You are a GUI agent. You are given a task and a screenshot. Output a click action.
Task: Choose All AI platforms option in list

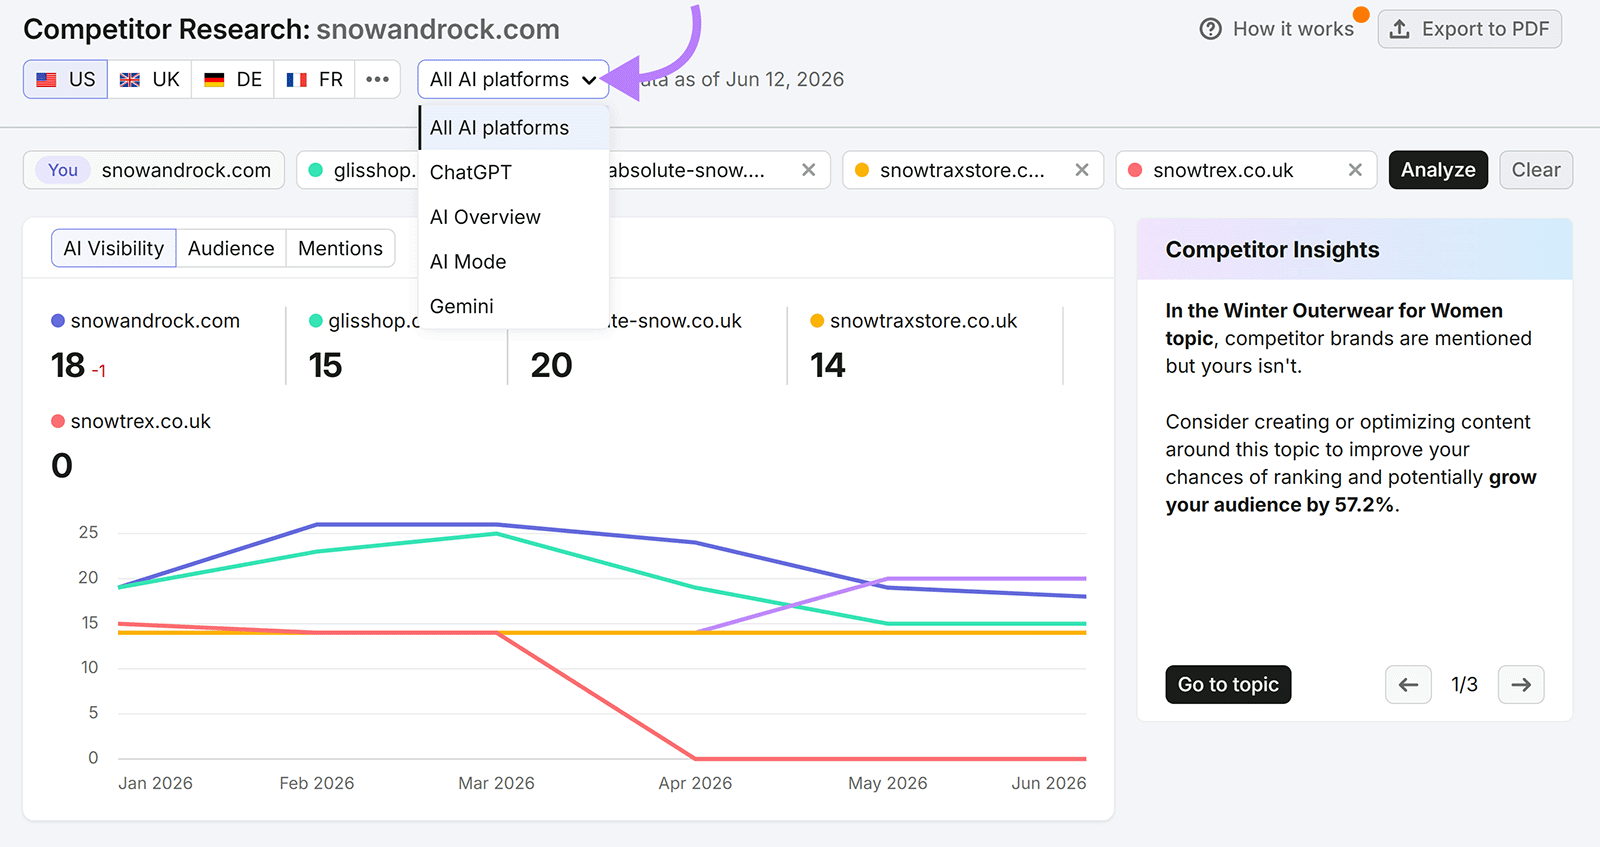coord(514,128)
